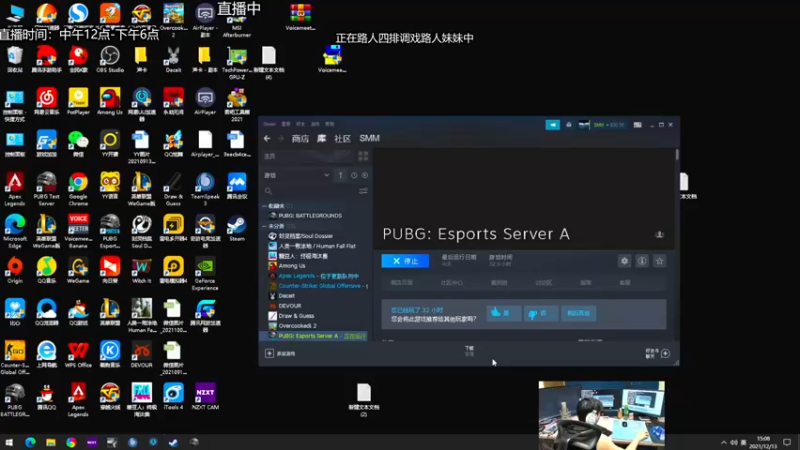Viewport: 800px width, 450px height.
Task: Open the Windows notification center icon
Action: tap(787, 442)
